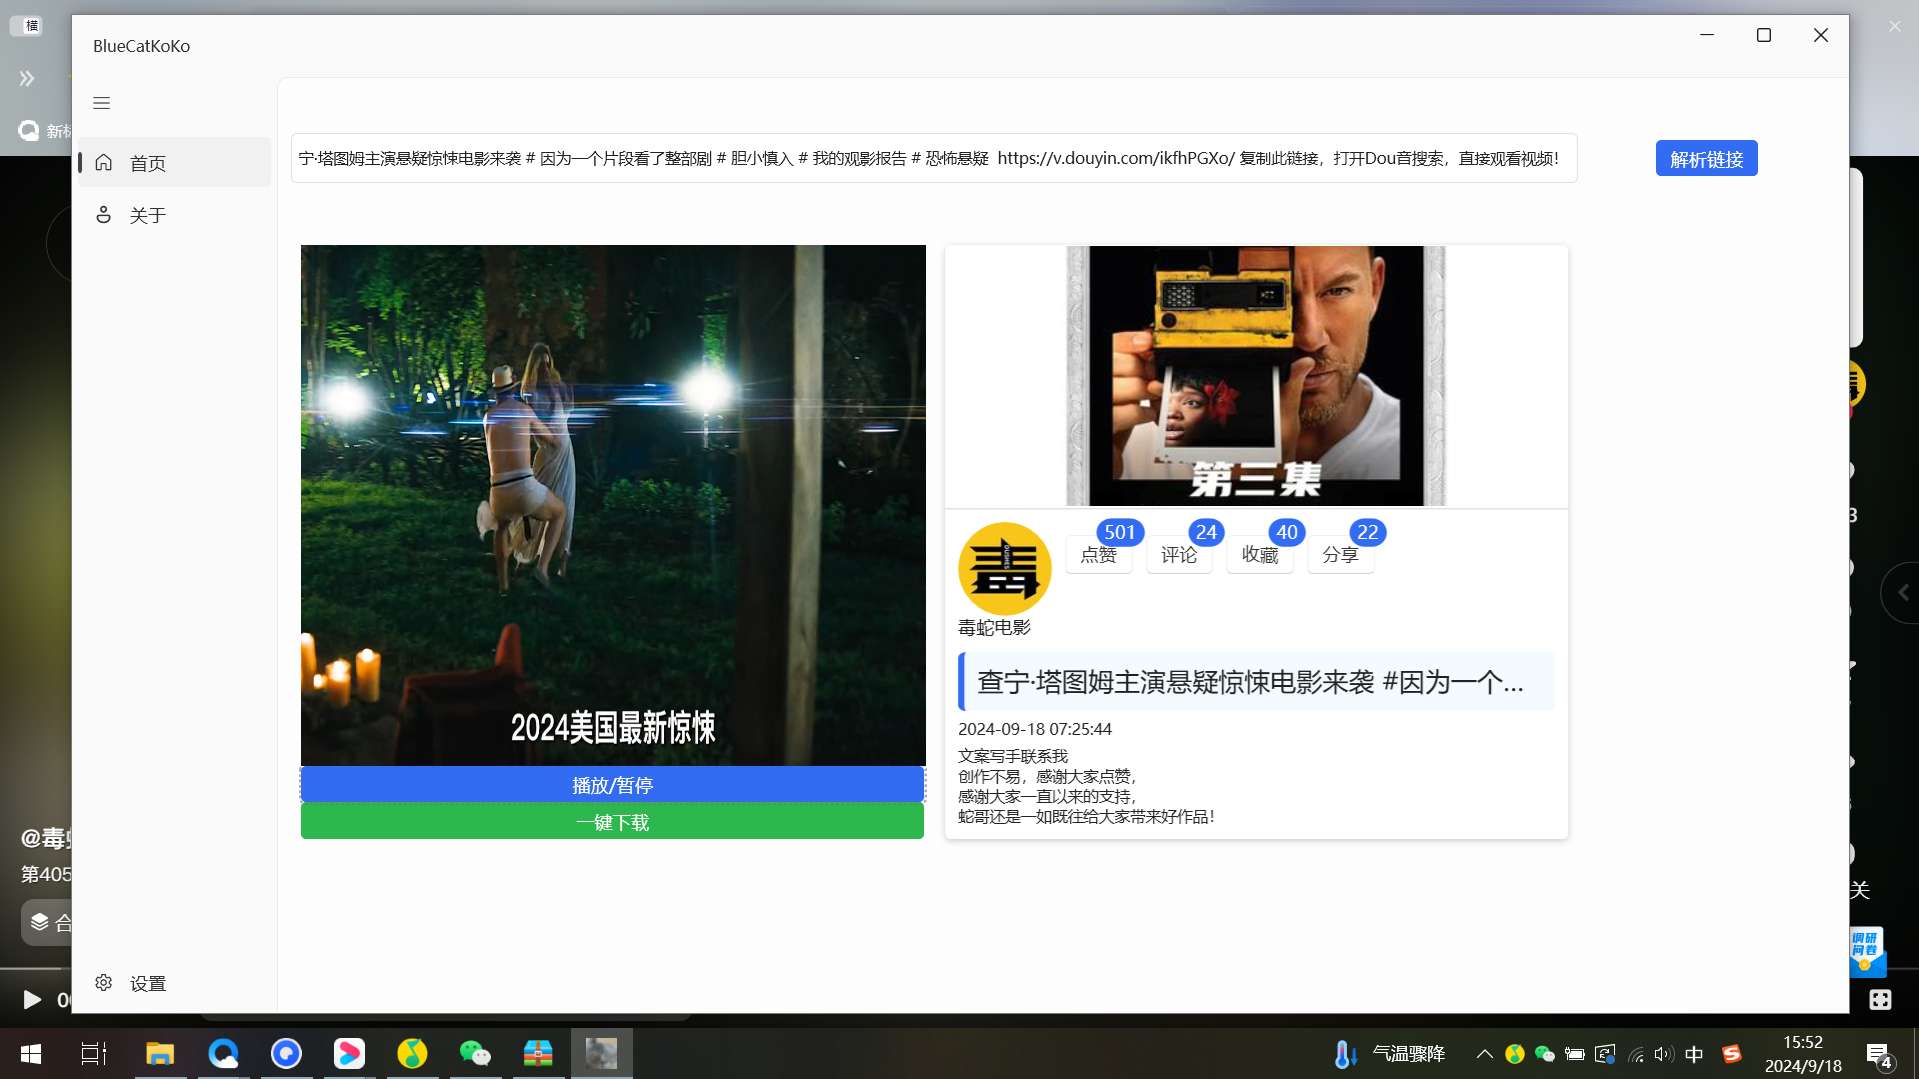Image resolution: width=1919 pixels, height=1079 pixels.
Task: Click the 评论 comments button showing 24
Action: click(x=1179, y=555)
